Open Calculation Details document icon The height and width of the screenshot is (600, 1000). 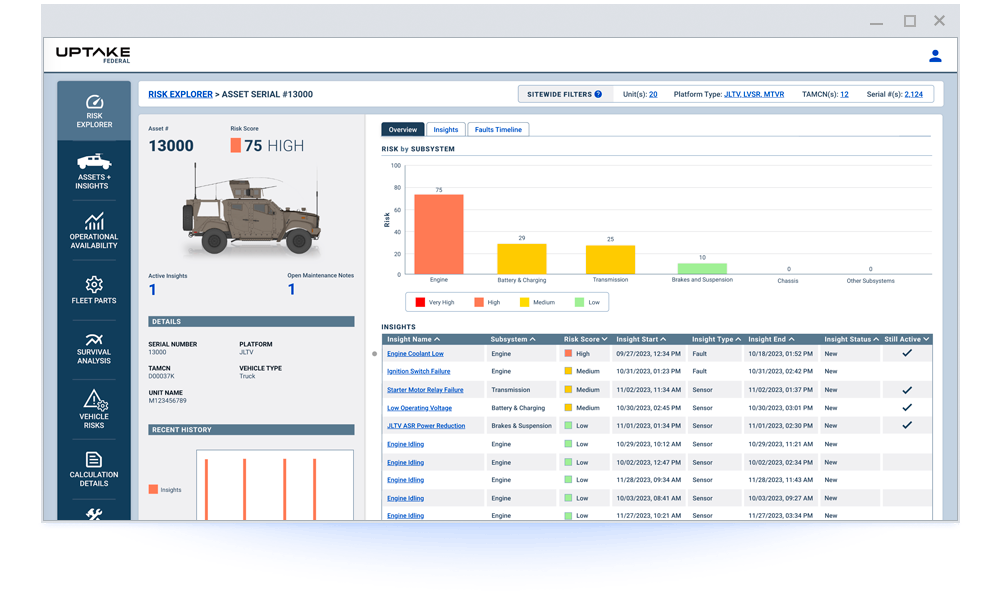(94, 459)
